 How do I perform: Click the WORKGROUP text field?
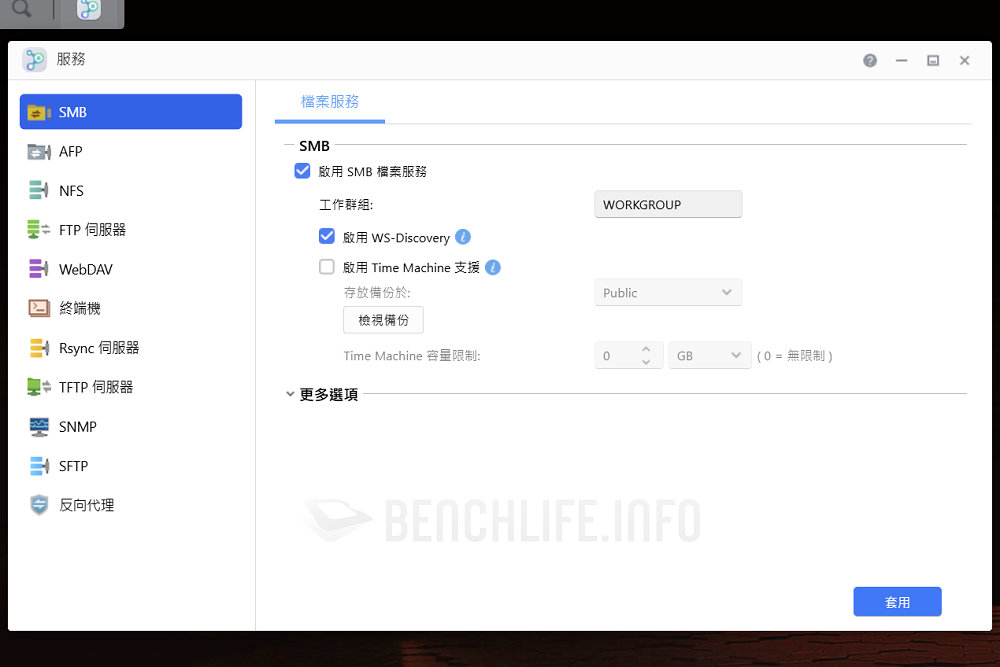coord(668,205)
